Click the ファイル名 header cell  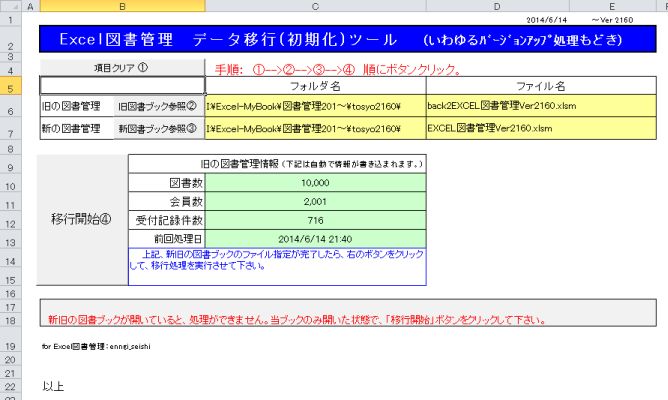coord(541,86)
